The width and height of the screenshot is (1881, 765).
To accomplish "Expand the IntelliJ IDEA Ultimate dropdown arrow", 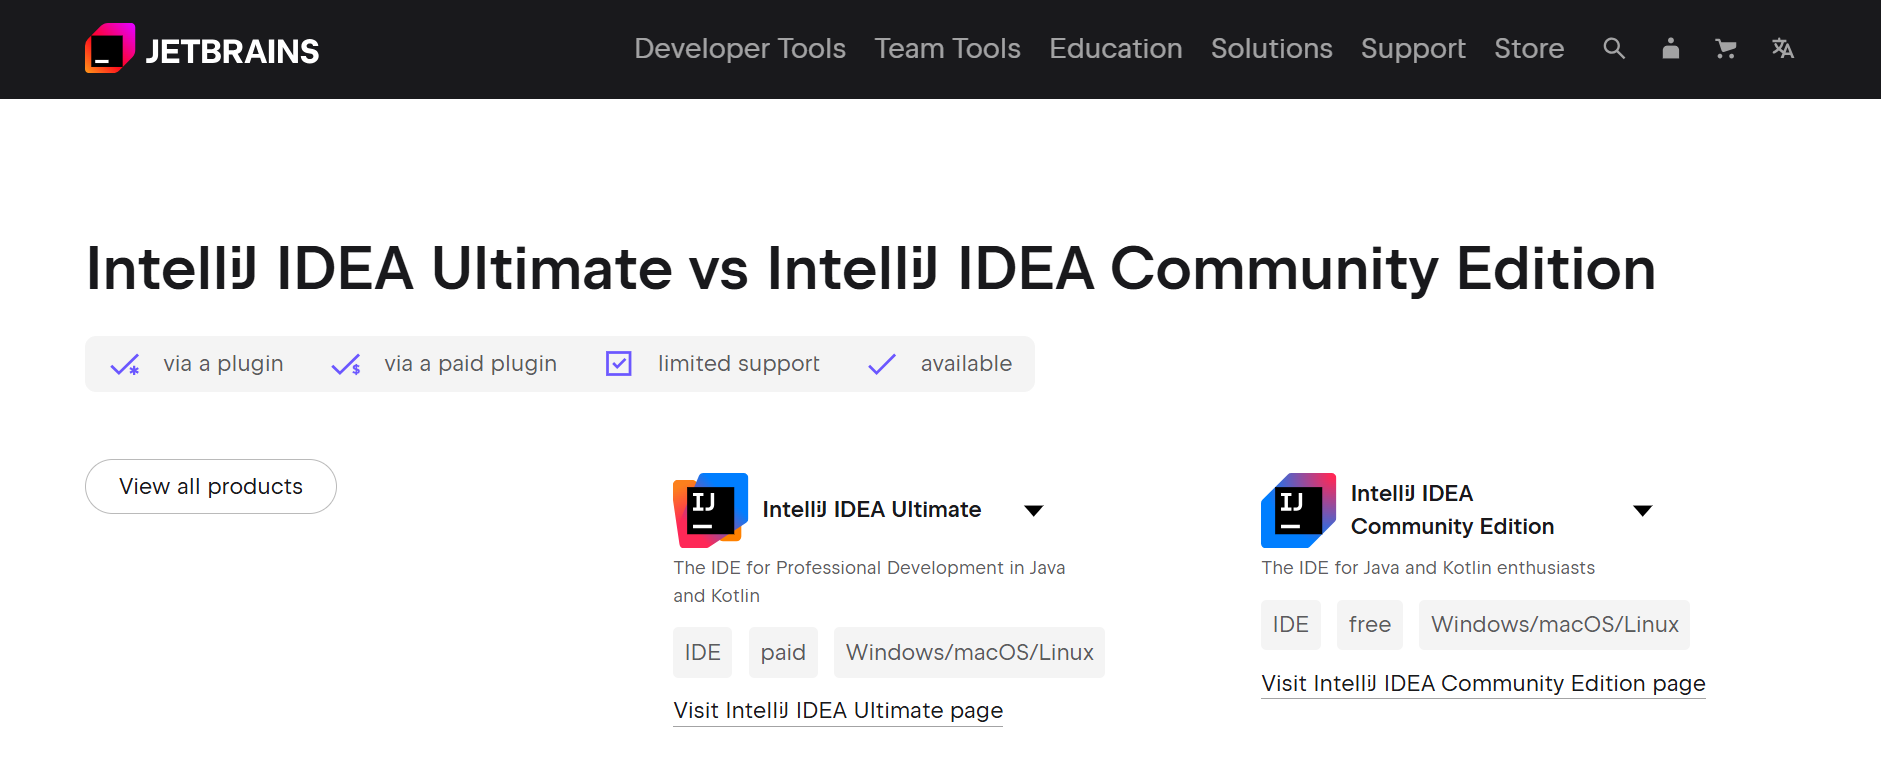I will (x=1034, y=510).
